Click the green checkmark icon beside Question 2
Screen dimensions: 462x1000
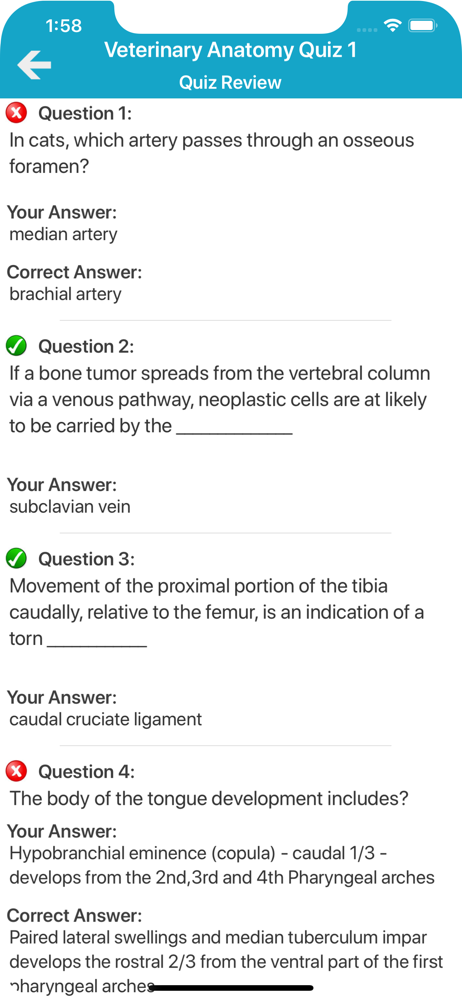pyautogui.click(x=16, y=347)
